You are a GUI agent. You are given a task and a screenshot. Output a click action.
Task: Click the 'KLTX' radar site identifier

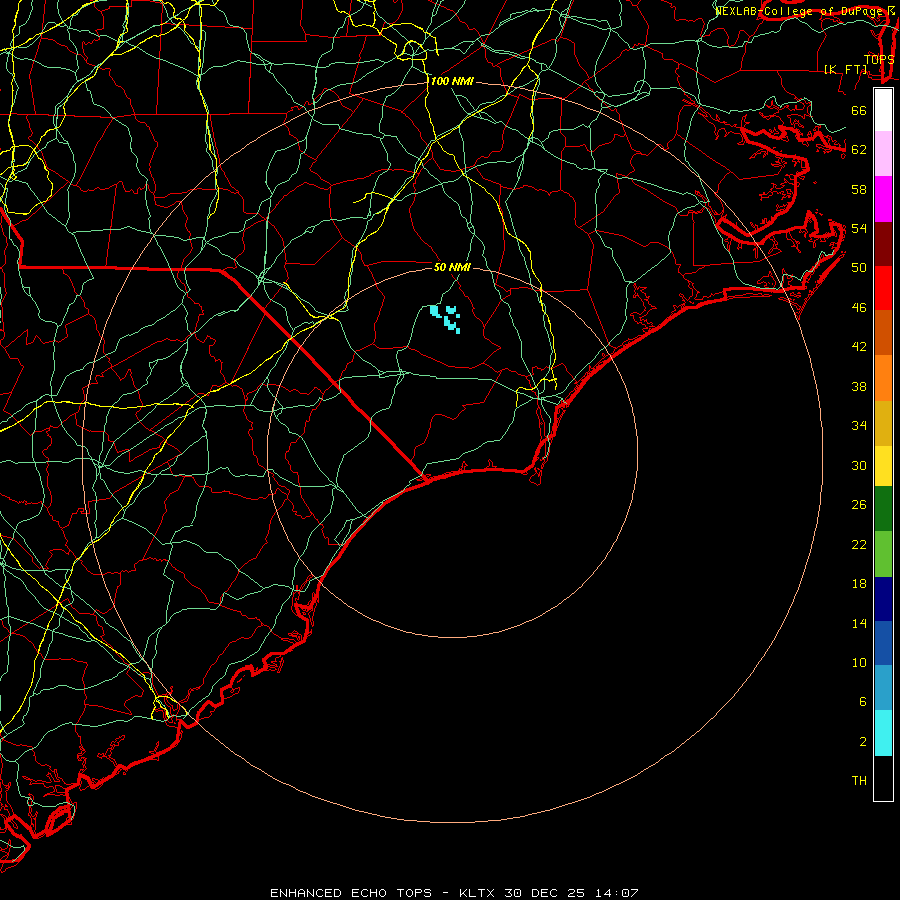[x=478, y=893]
